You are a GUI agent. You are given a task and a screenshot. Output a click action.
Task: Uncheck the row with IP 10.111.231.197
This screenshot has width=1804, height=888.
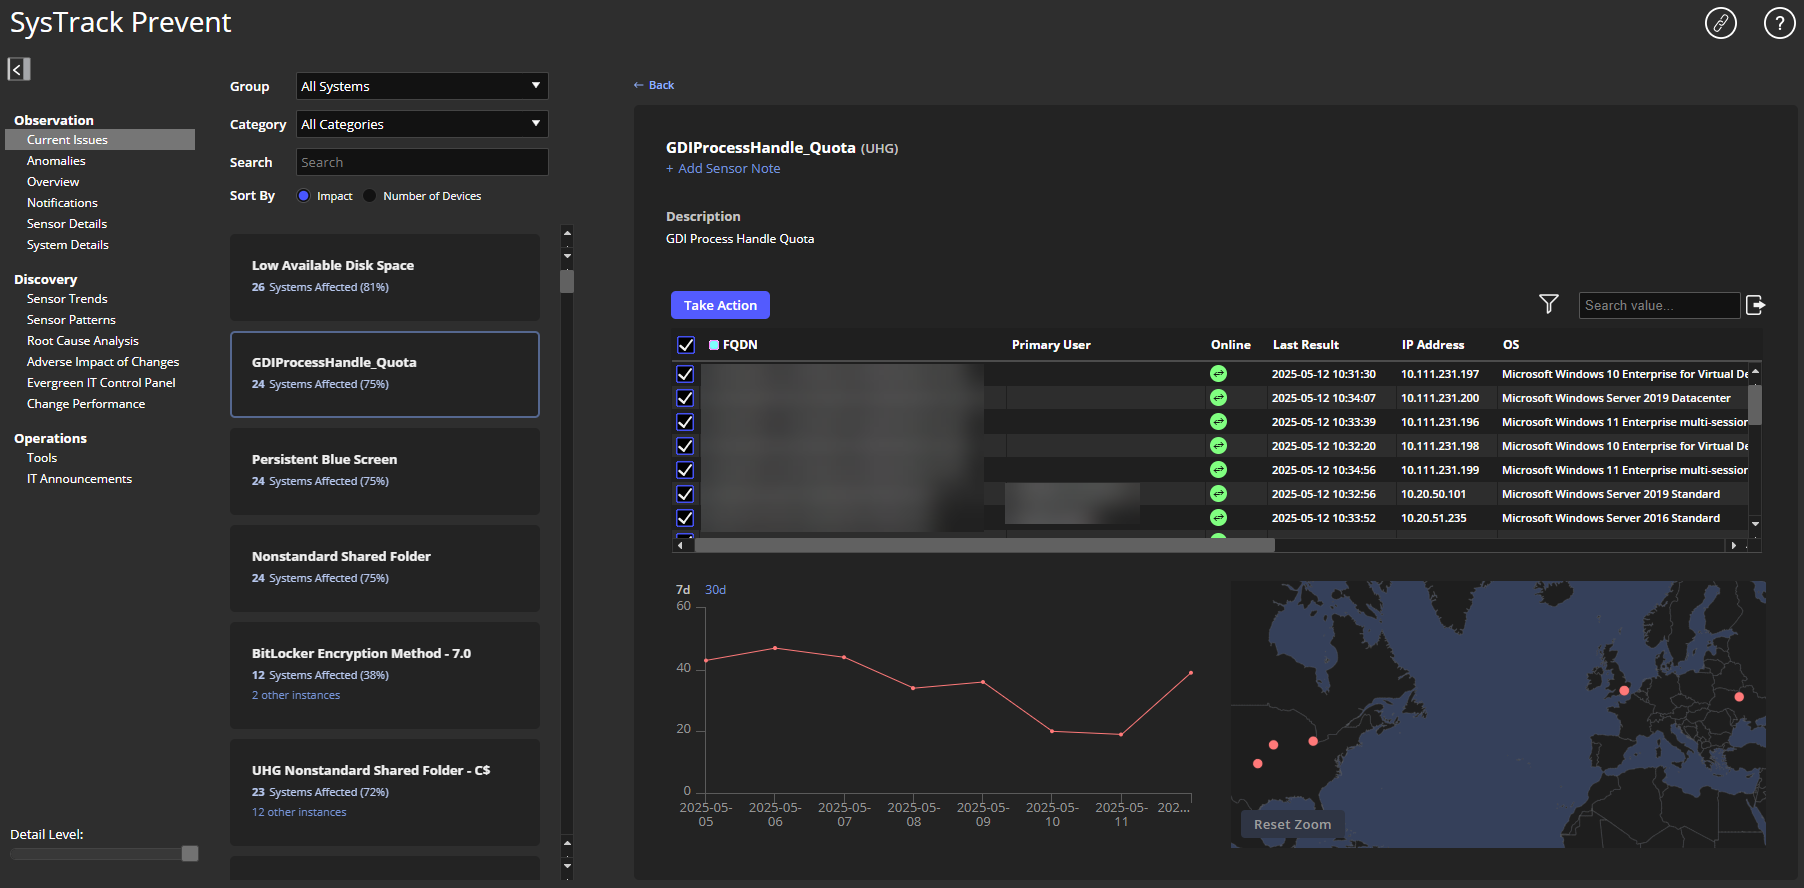(x=685, y=374)
